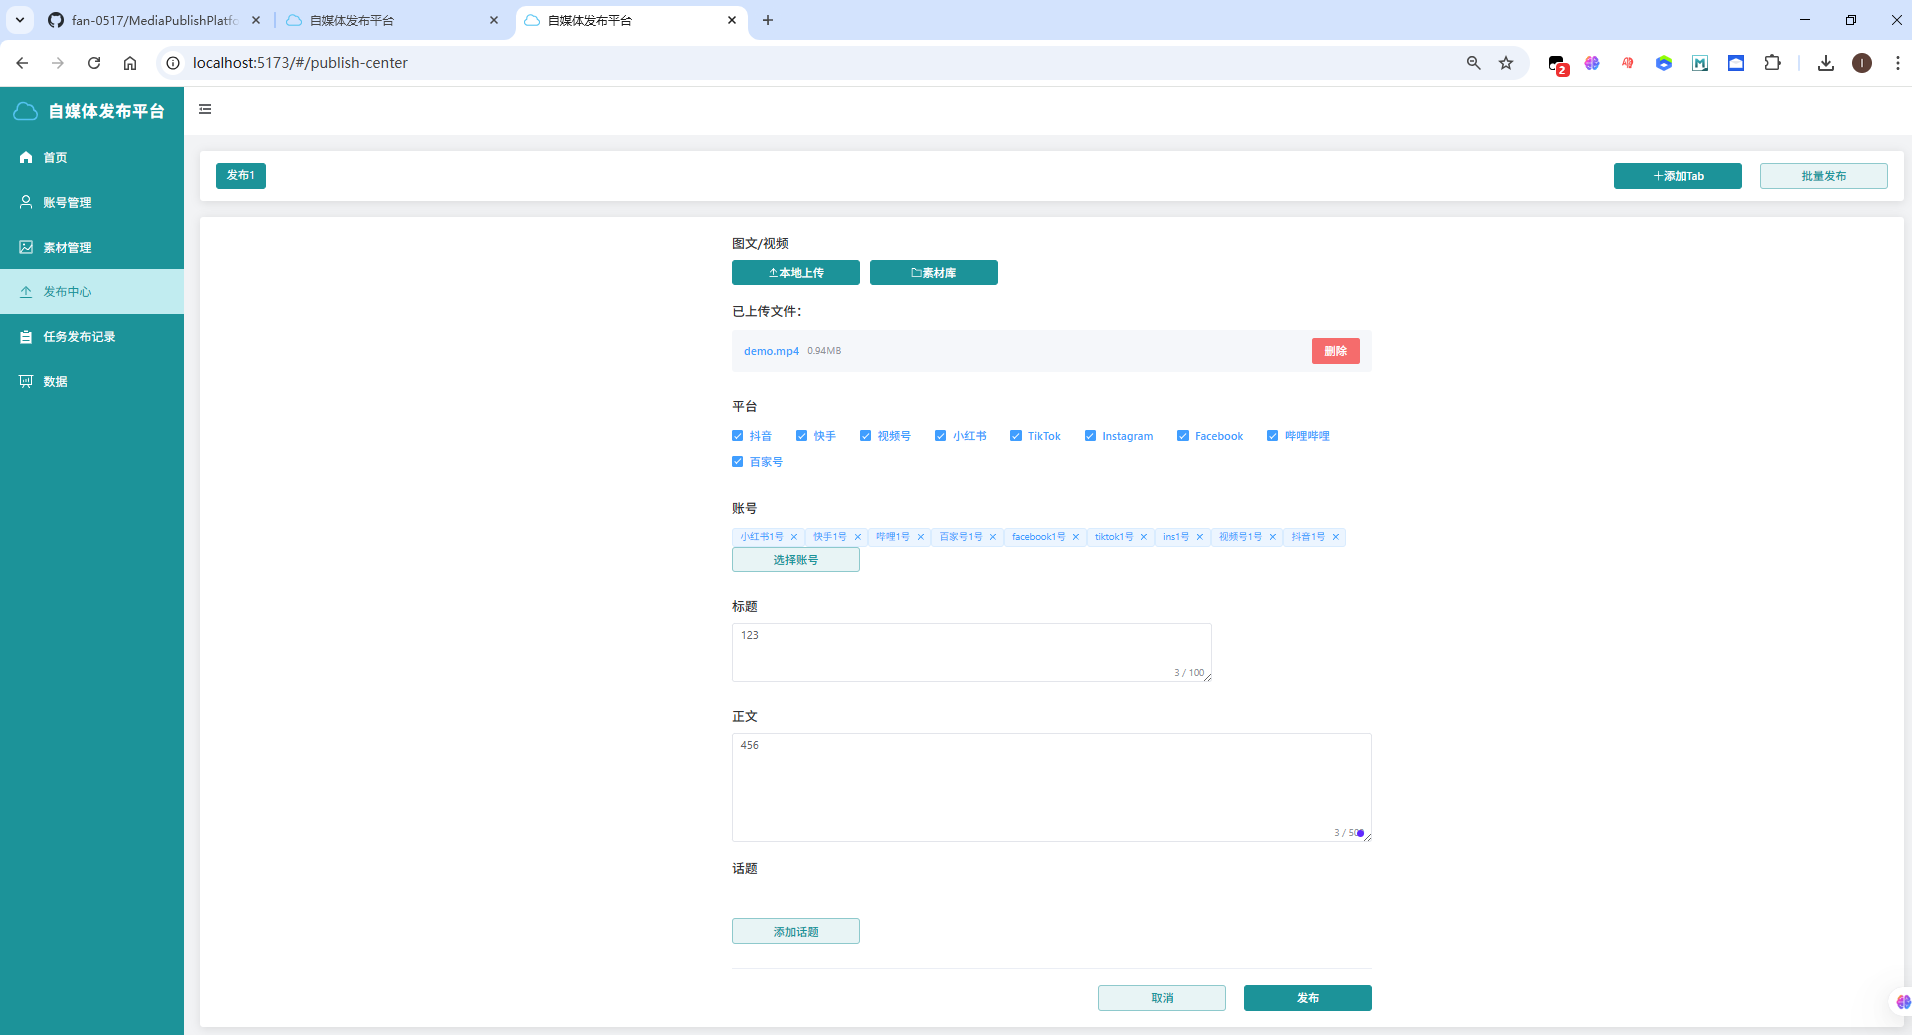1912x1035 pixels.
Task: Click the 发布 submit button
Action: pyautogui.click(x=1307, y=998)
